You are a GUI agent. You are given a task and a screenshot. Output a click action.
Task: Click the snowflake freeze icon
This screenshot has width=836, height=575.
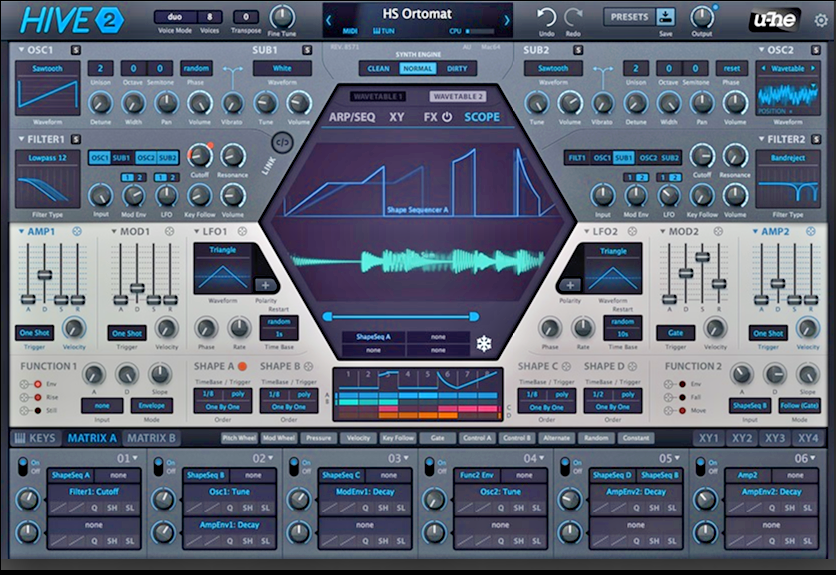click(484, 345)
